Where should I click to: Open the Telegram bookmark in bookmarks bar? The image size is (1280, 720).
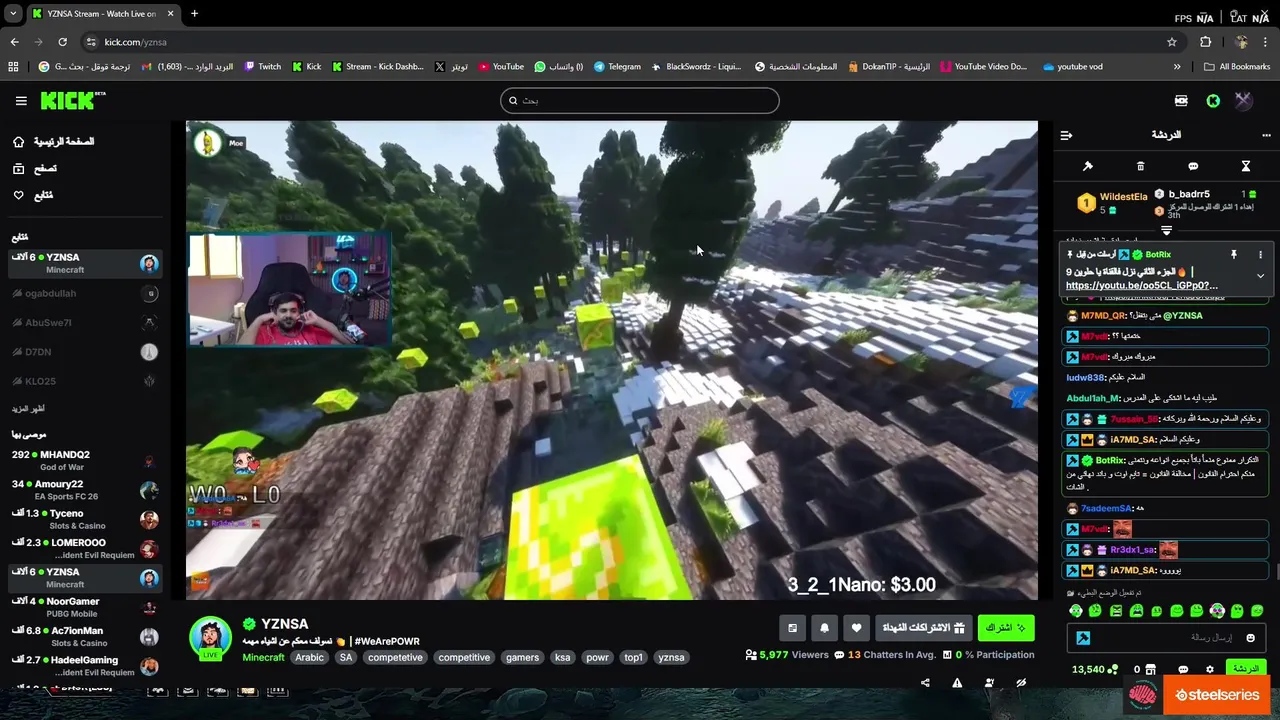coord(617,67)
